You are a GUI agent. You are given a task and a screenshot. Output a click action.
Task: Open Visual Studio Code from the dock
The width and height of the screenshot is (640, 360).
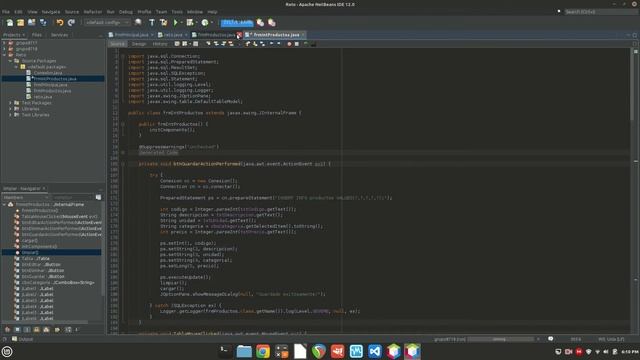(x=375, y=351)
